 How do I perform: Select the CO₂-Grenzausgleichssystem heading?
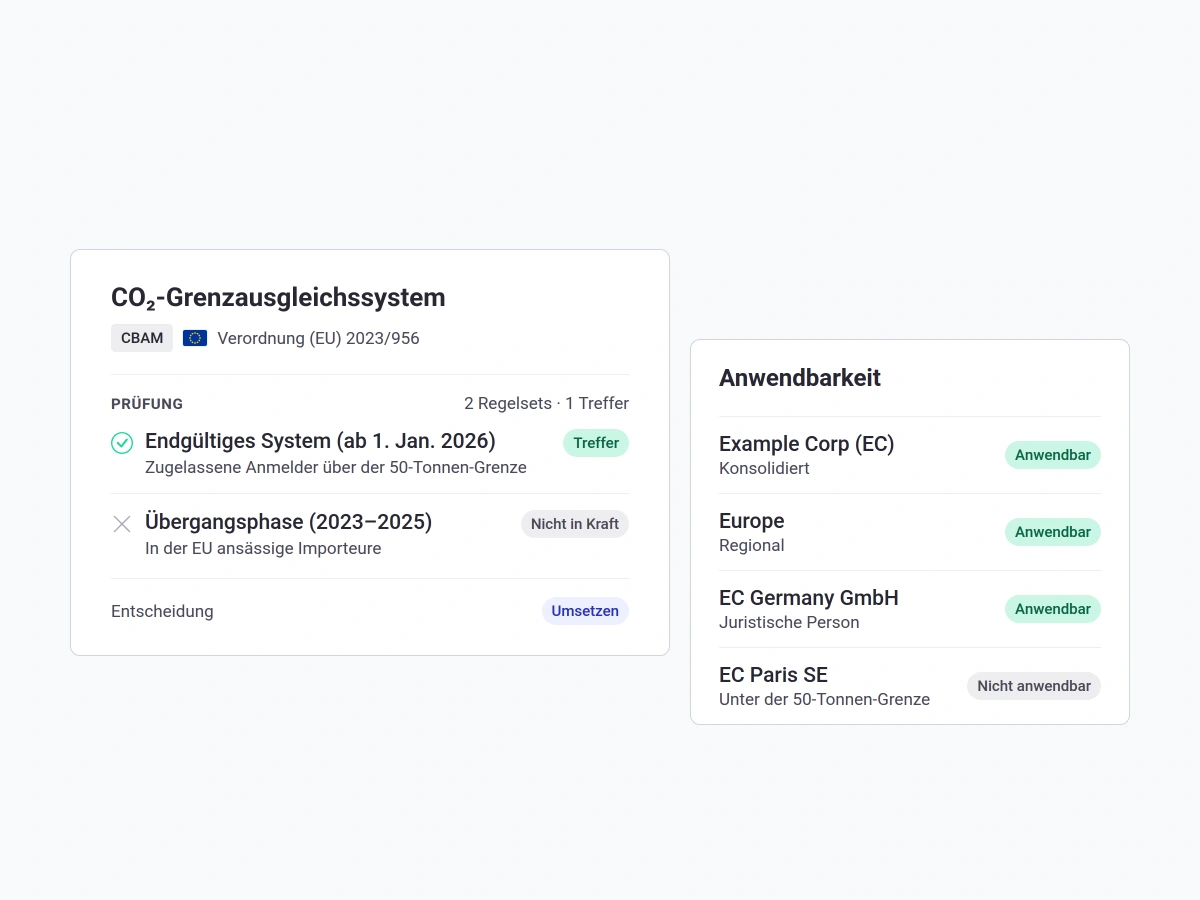point(278,297)
